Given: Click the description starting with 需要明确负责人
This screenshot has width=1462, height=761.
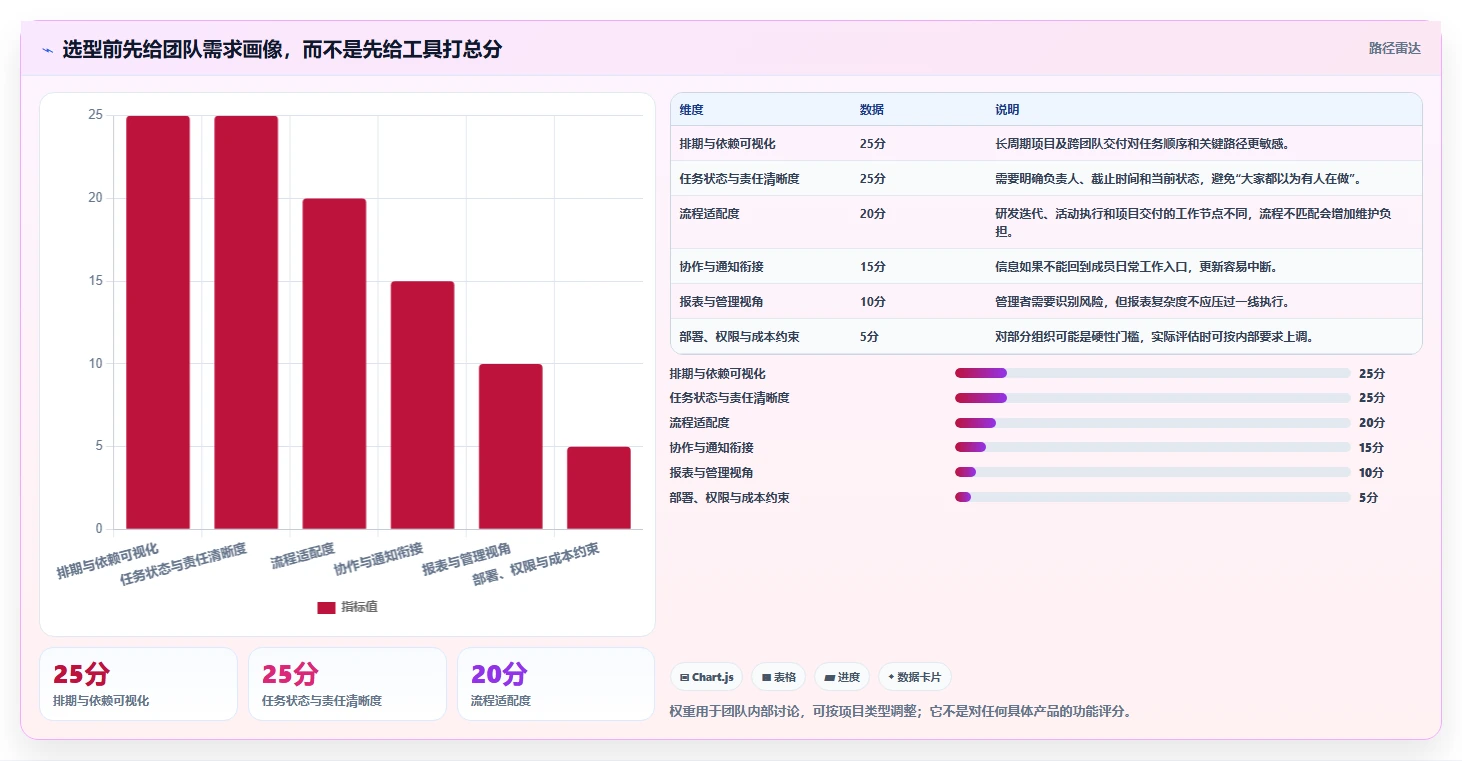Looking at the screenshot, I should coord(1179,179).
